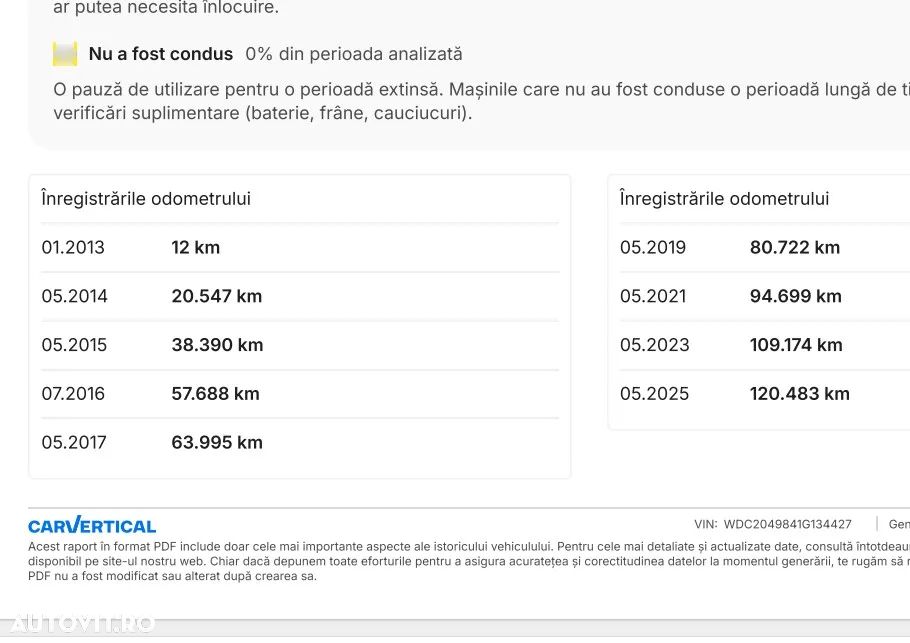Click '0% din perioada analizată' text
Image resolution: width=910 pixels, height=643 pixels.
tap(354, 54)
